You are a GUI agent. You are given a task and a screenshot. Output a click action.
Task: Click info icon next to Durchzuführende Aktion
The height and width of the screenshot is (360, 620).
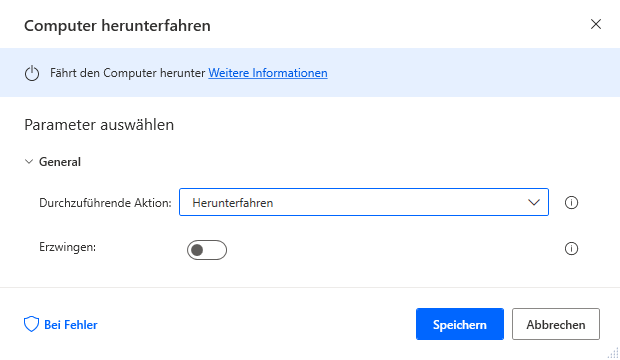pos(571,203)
